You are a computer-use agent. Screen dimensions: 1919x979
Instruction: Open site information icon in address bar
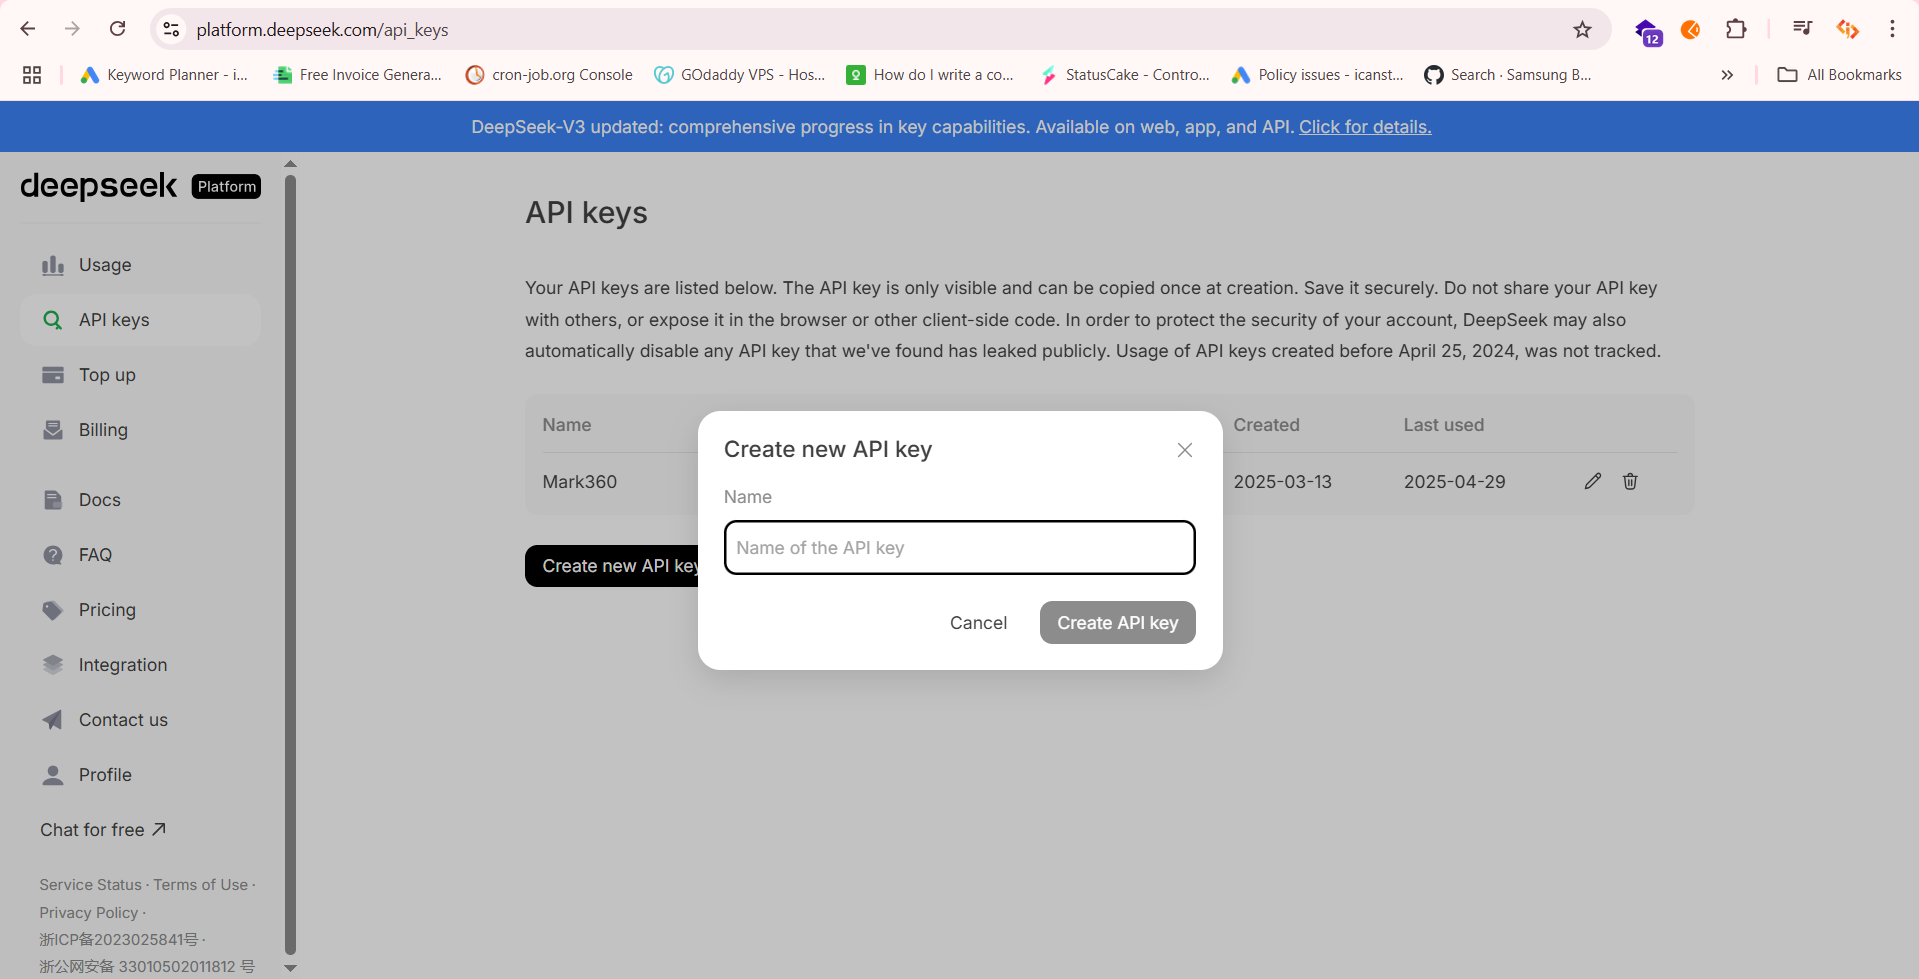(172, 29)
